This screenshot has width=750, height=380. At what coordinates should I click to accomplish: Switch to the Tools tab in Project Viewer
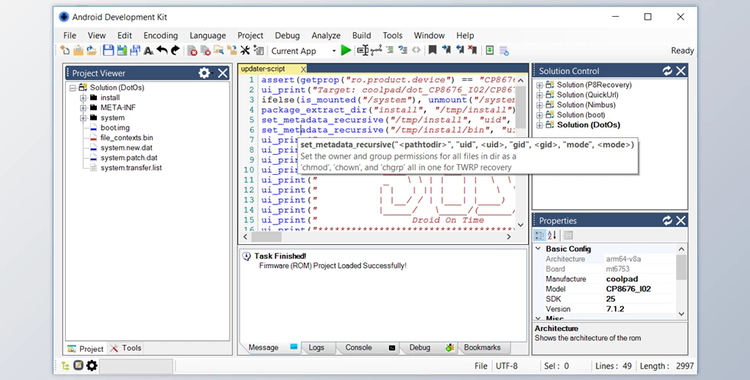click(x=126, y=348)
